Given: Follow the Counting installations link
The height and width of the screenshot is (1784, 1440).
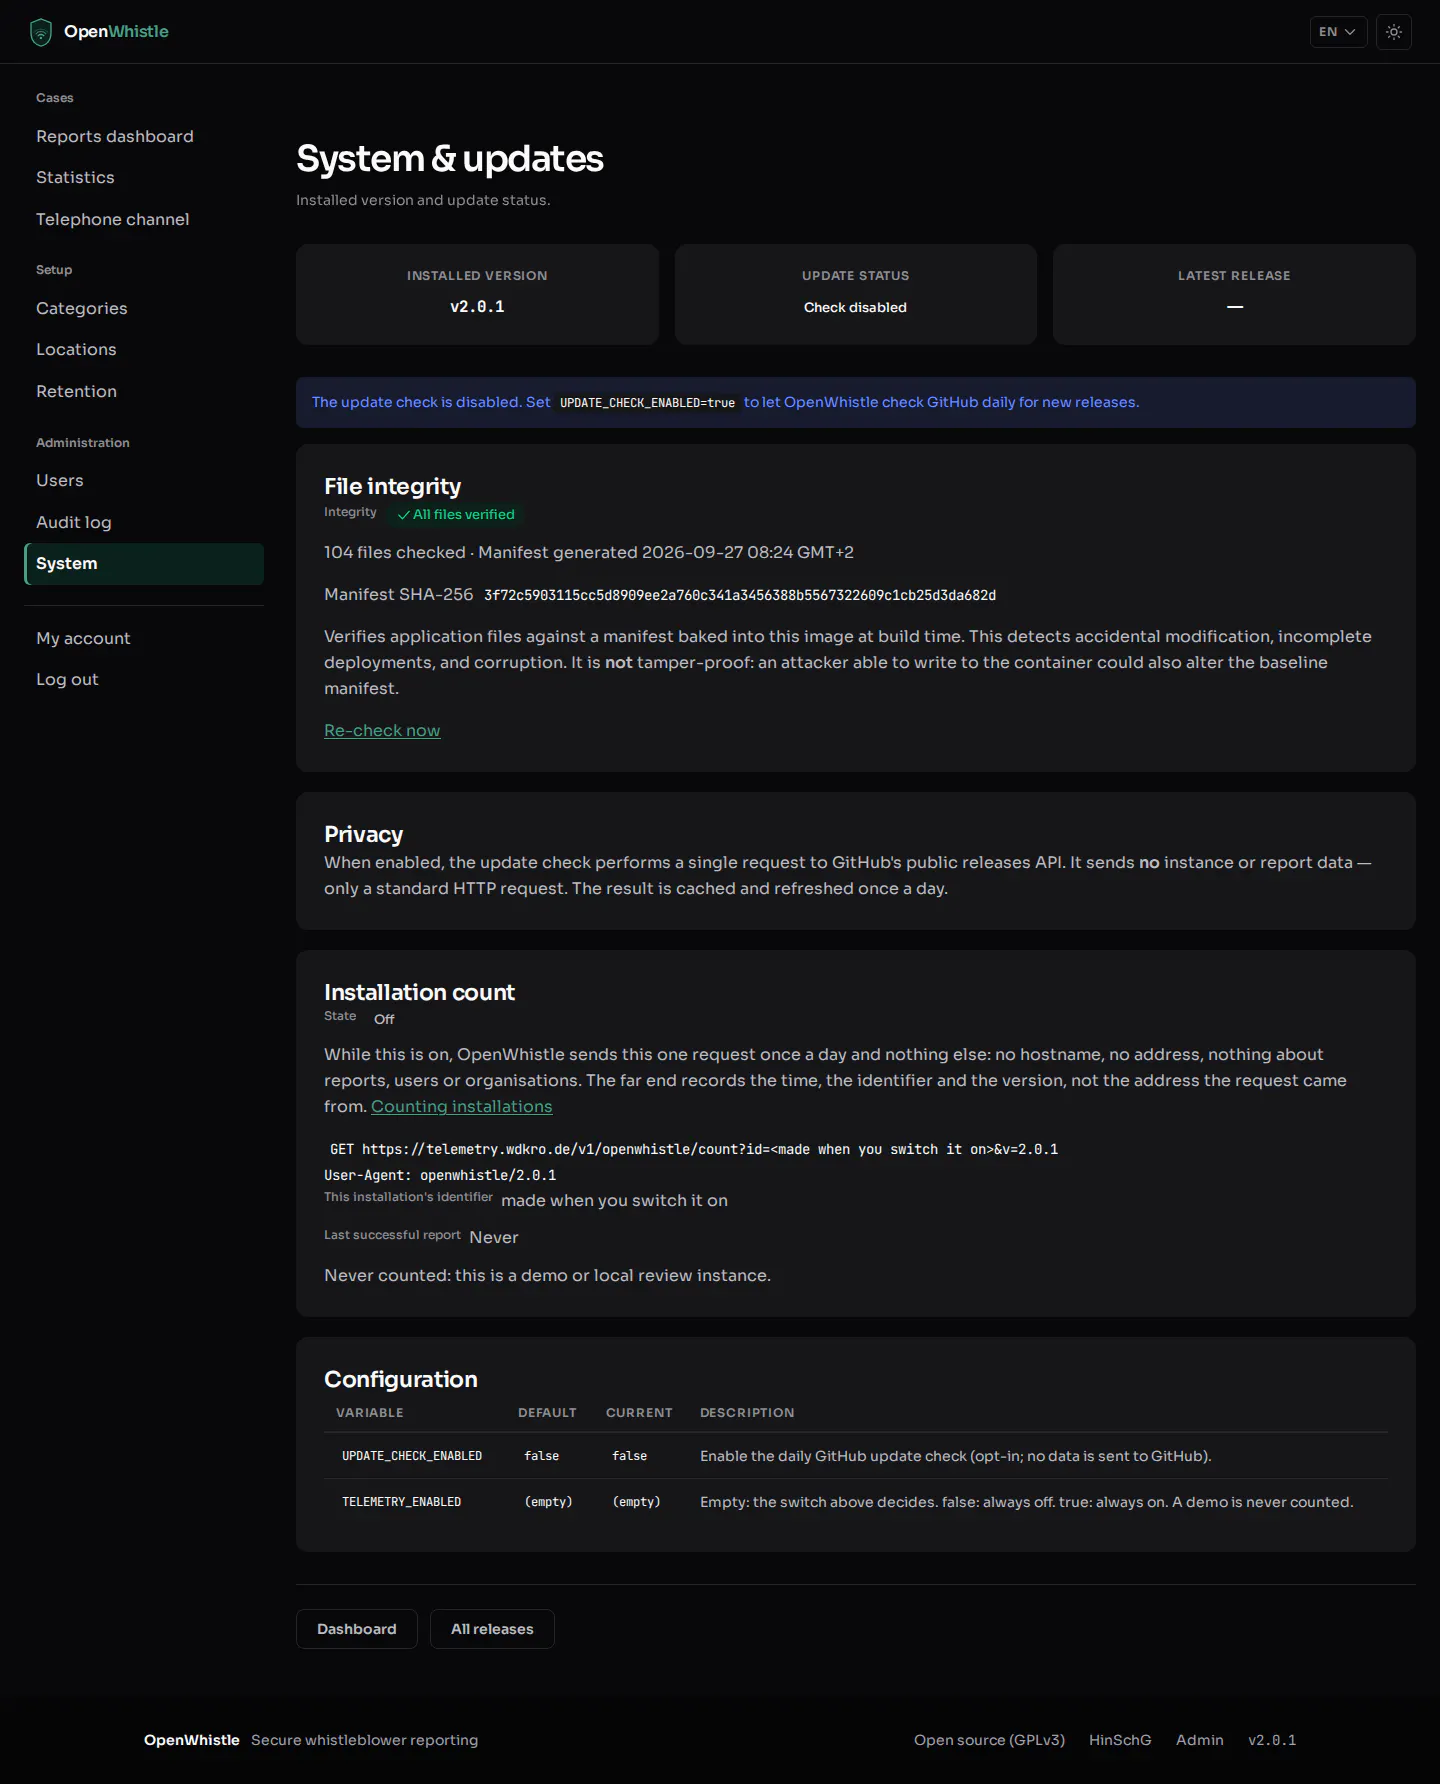Looking at the screenshot, I should (461, 1106).
